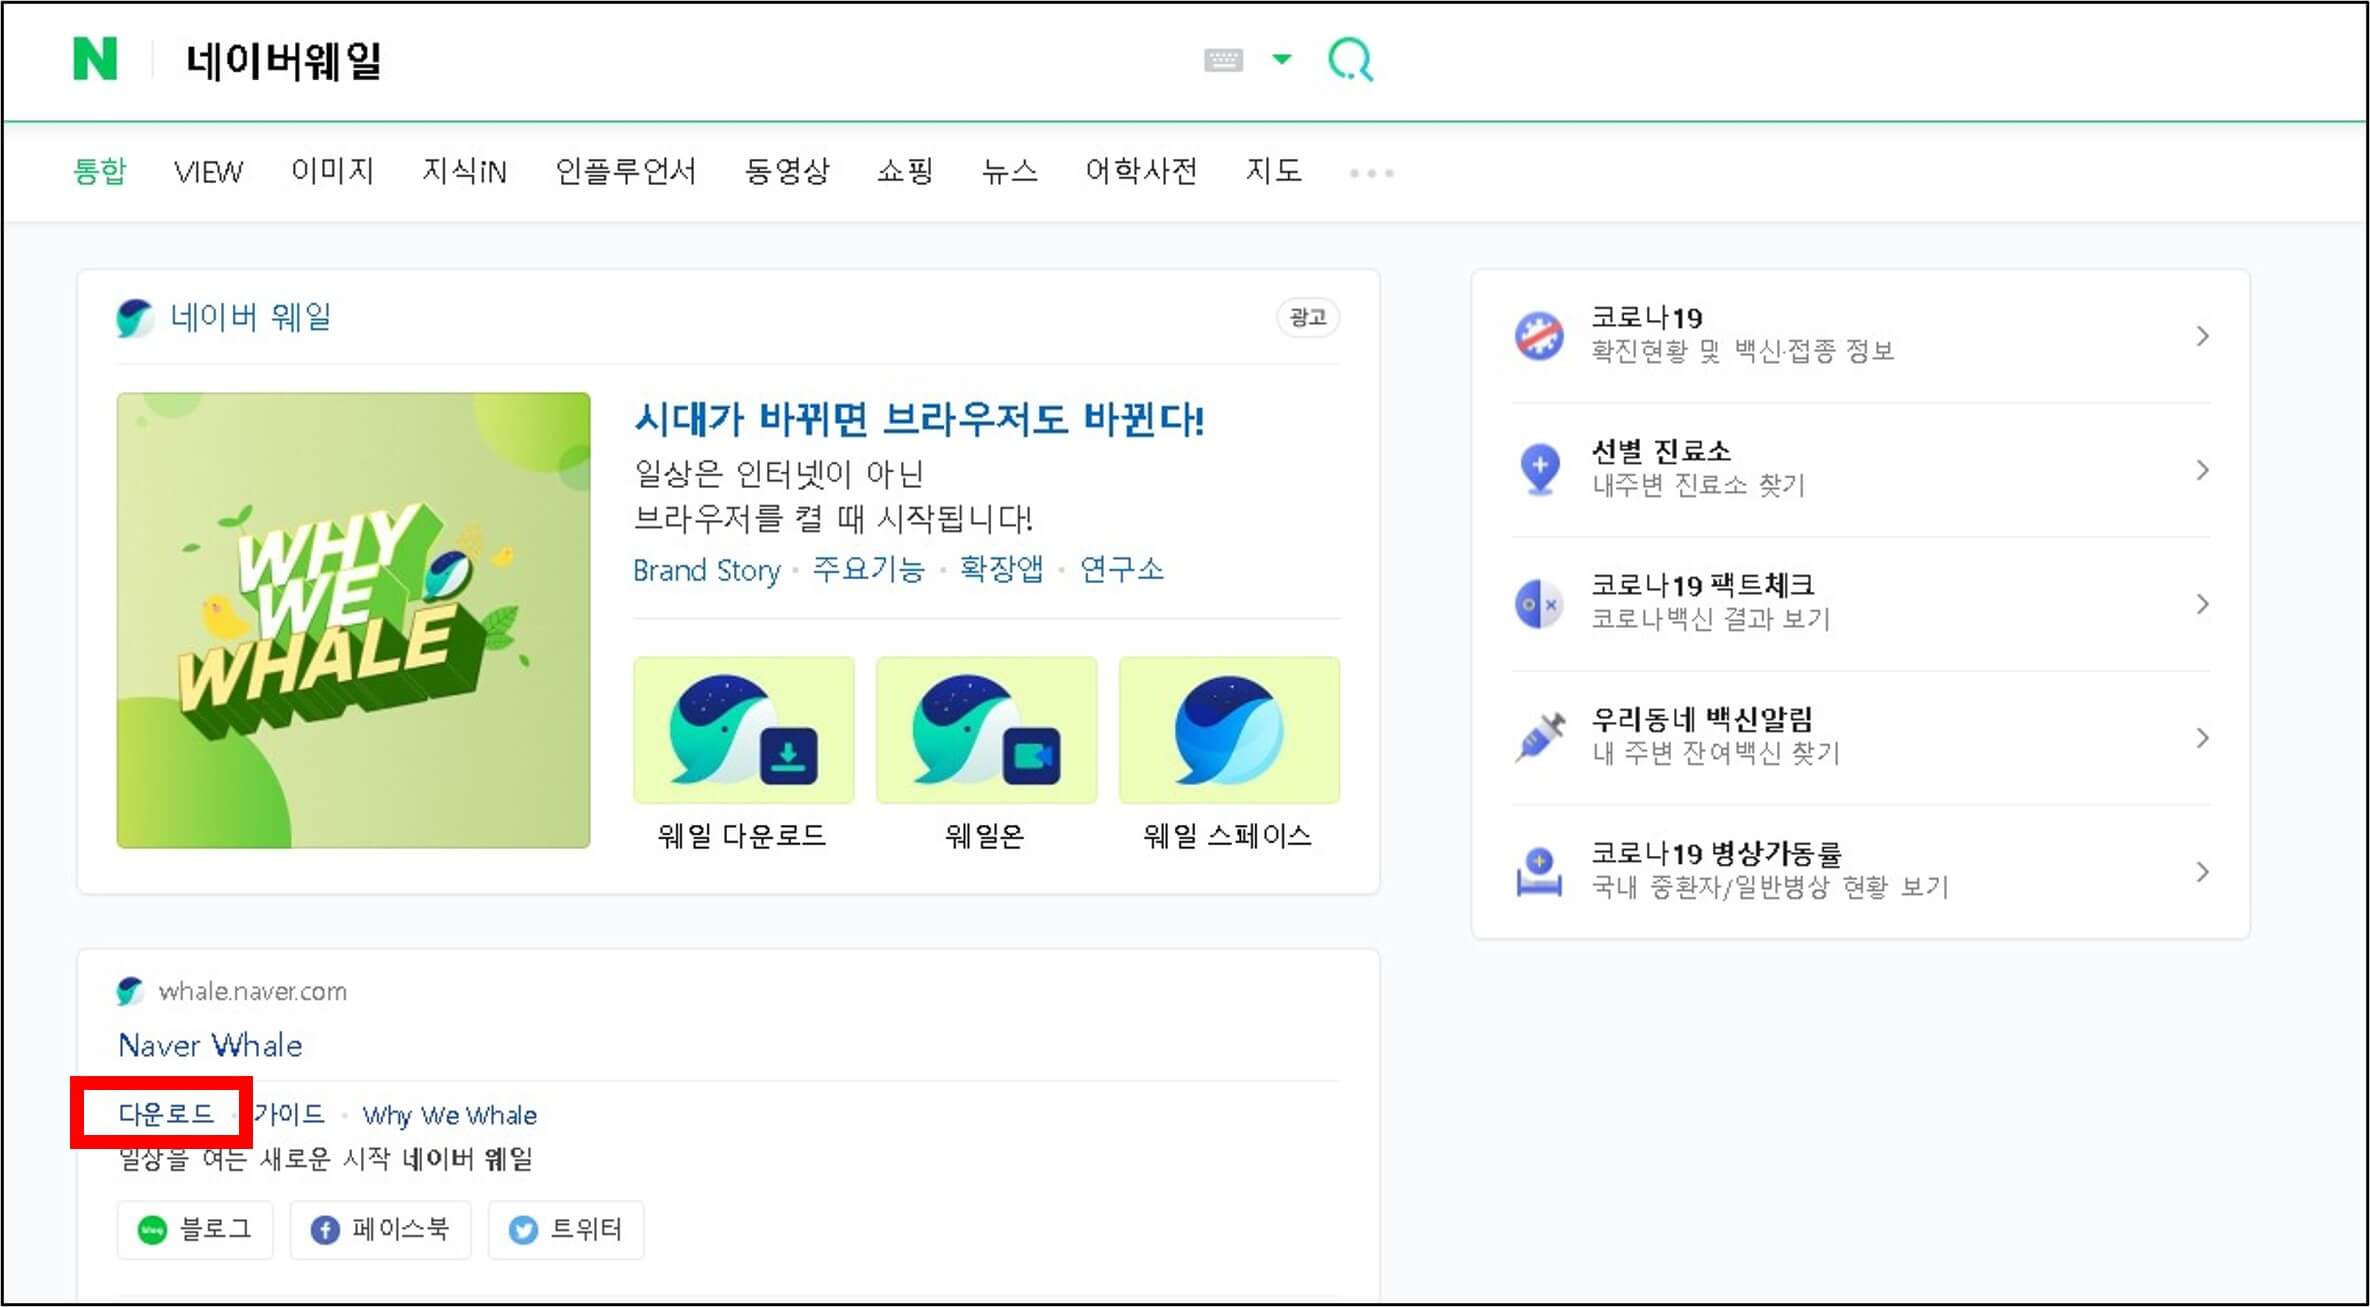Expand the 선별 진료소 row chevron

pyautogui.click(x=2202, y=470)
